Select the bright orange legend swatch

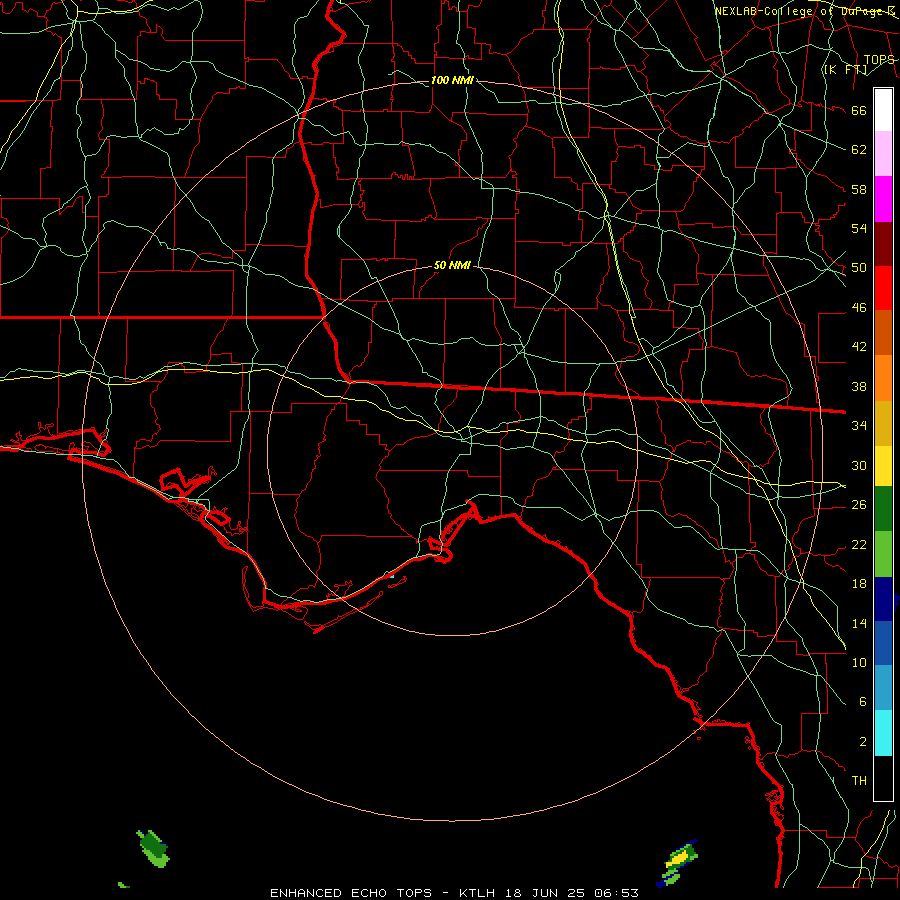(883, 378)
